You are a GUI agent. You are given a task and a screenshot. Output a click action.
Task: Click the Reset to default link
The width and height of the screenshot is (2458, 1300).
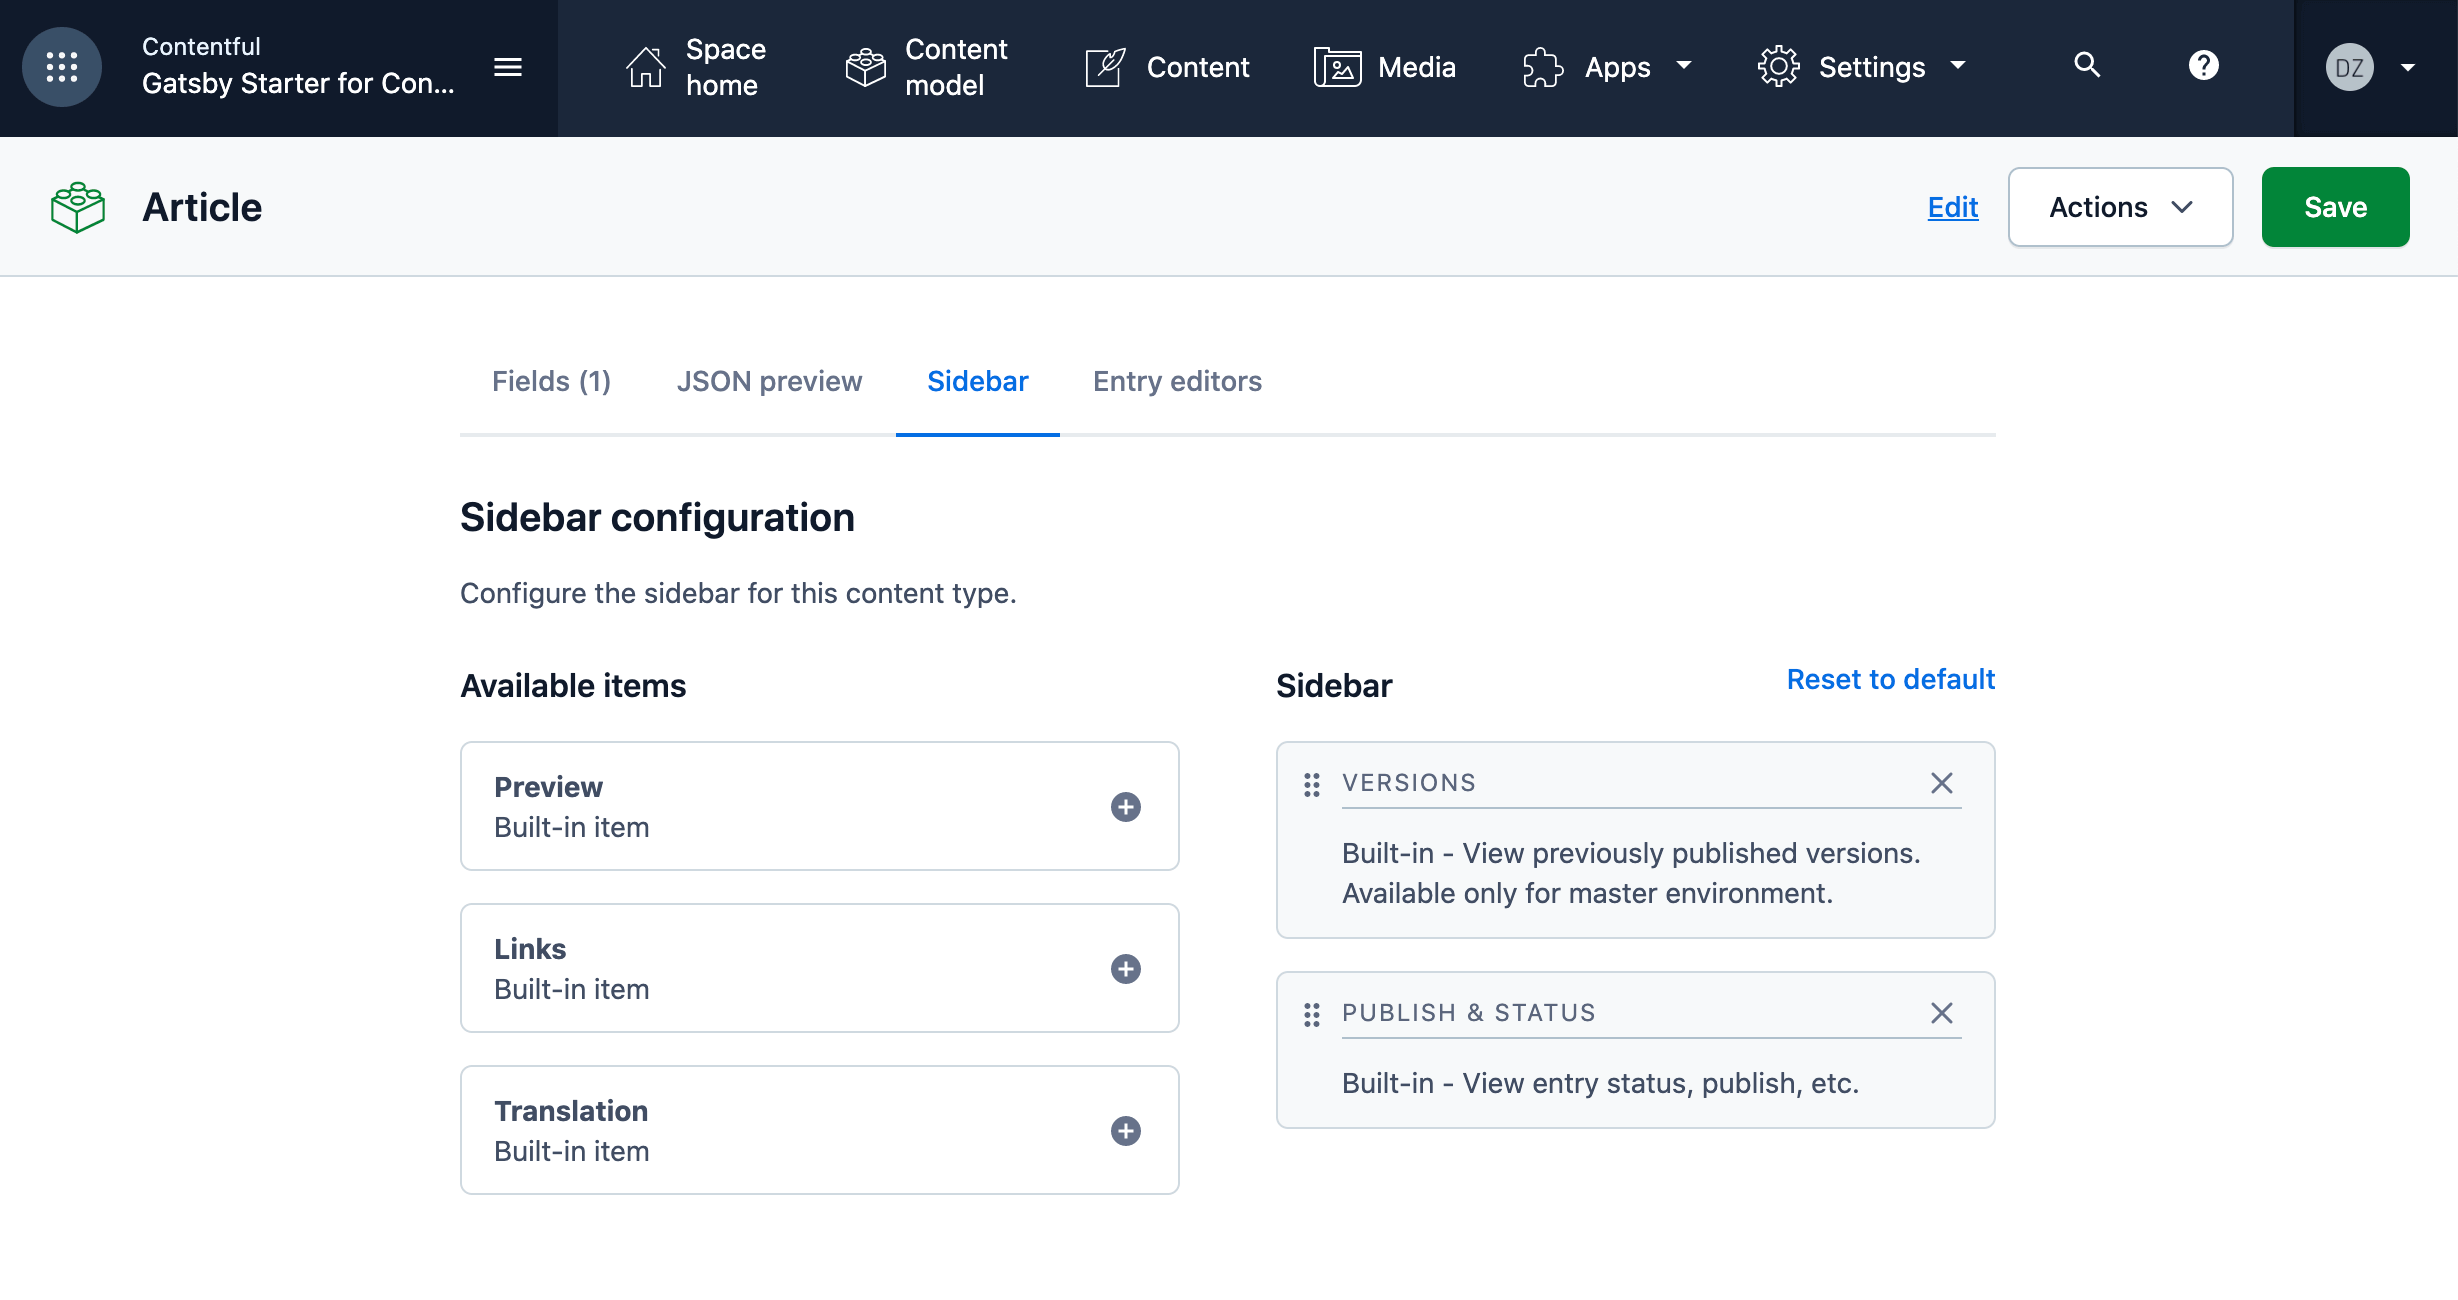[1889, 679]
